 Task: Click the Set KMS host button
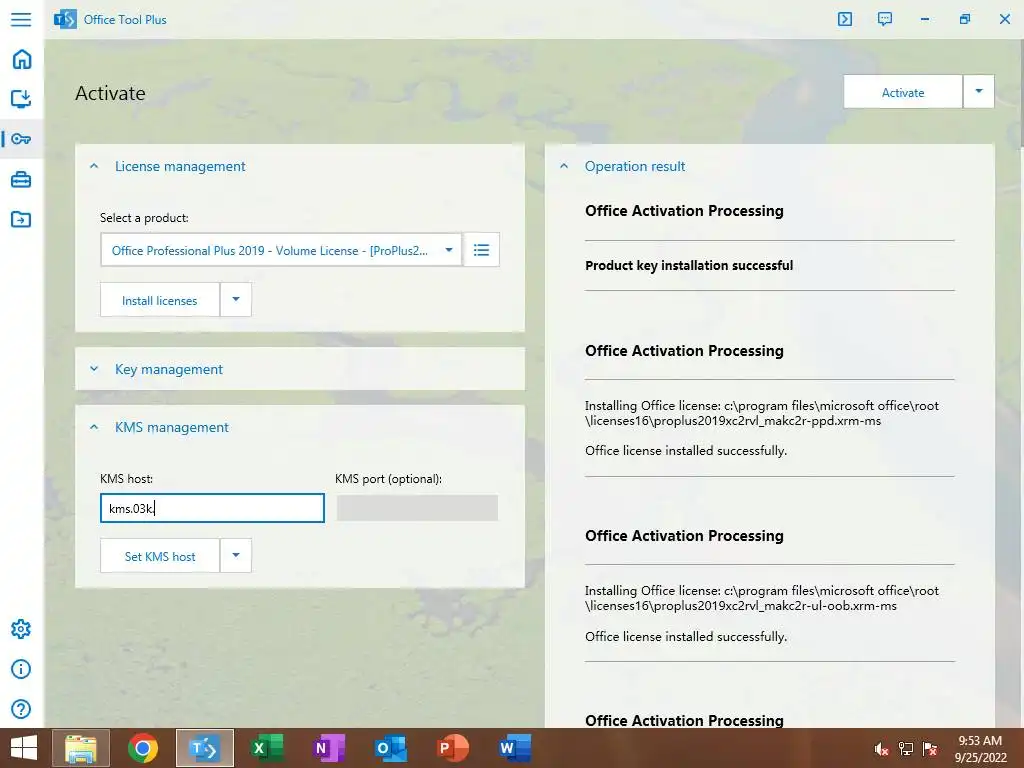159,556
